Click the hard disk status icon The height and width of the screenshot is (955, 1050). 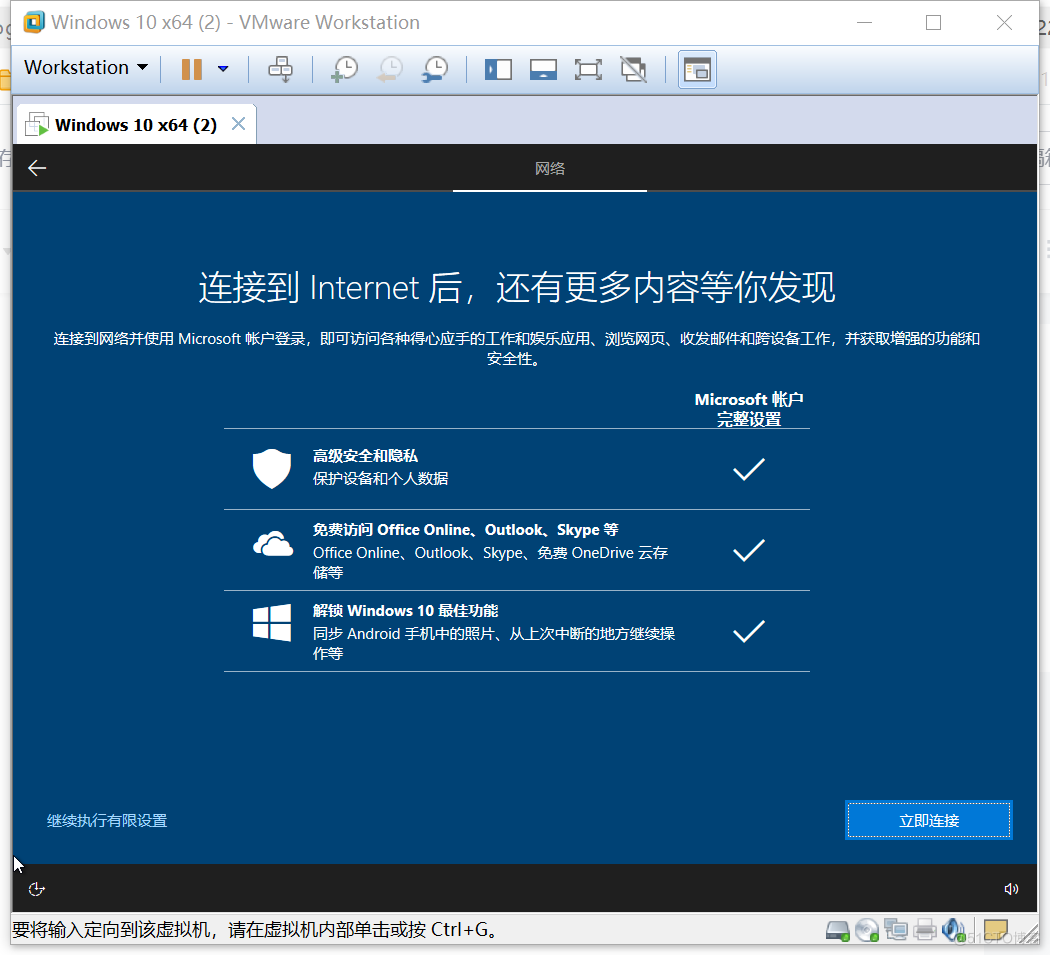(838, 930)
